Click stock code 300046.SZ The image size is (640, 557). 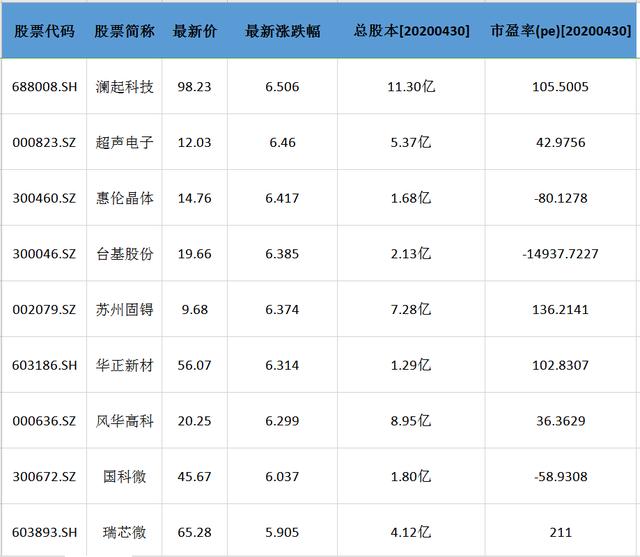coord(44,254)
